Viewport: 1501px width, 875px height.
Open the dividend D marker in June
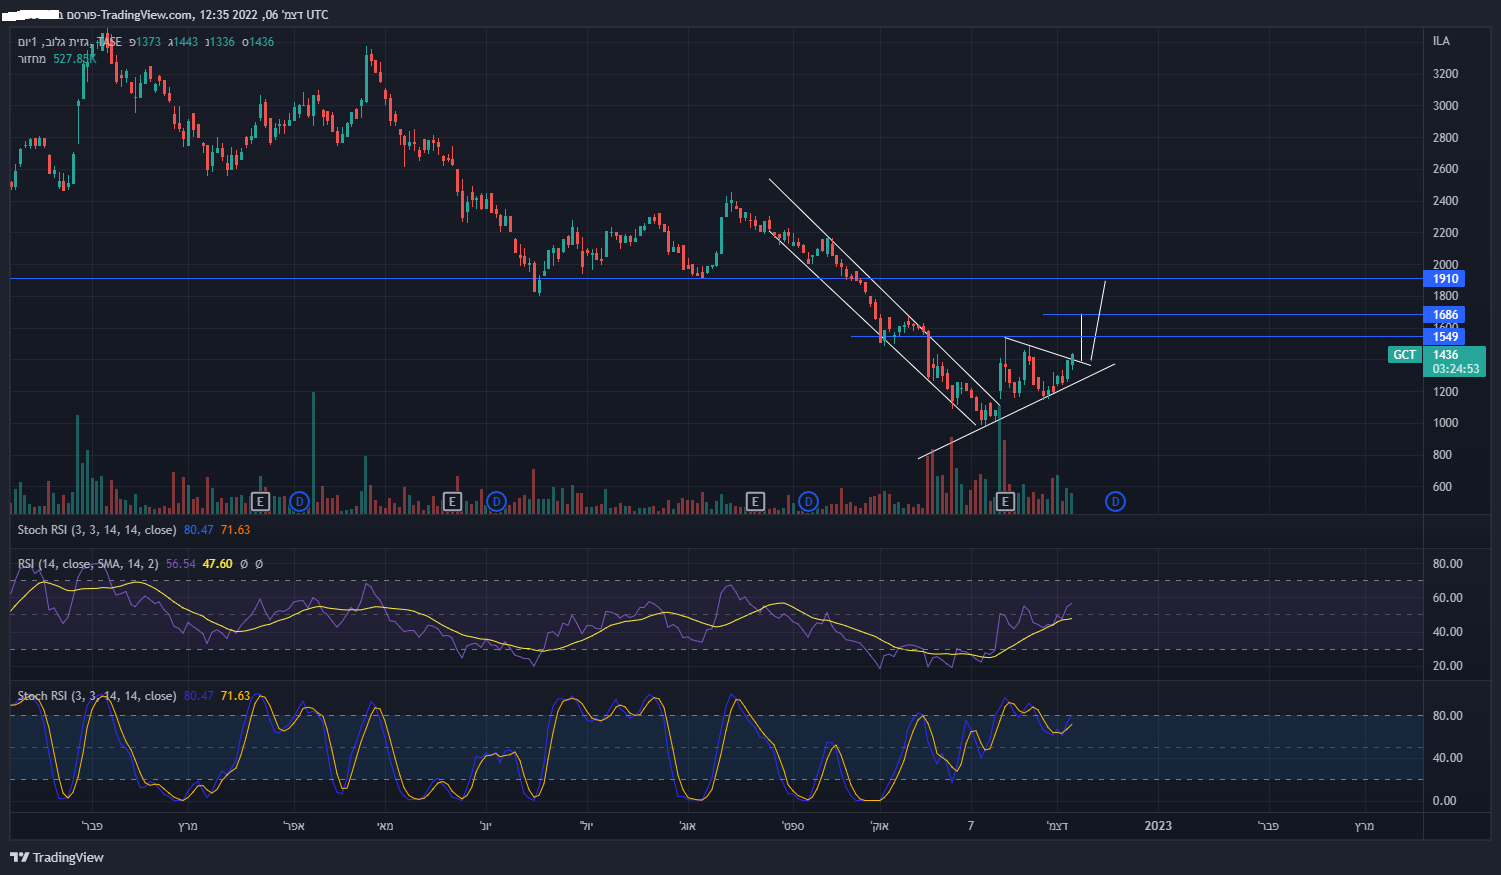click(496, 501)
